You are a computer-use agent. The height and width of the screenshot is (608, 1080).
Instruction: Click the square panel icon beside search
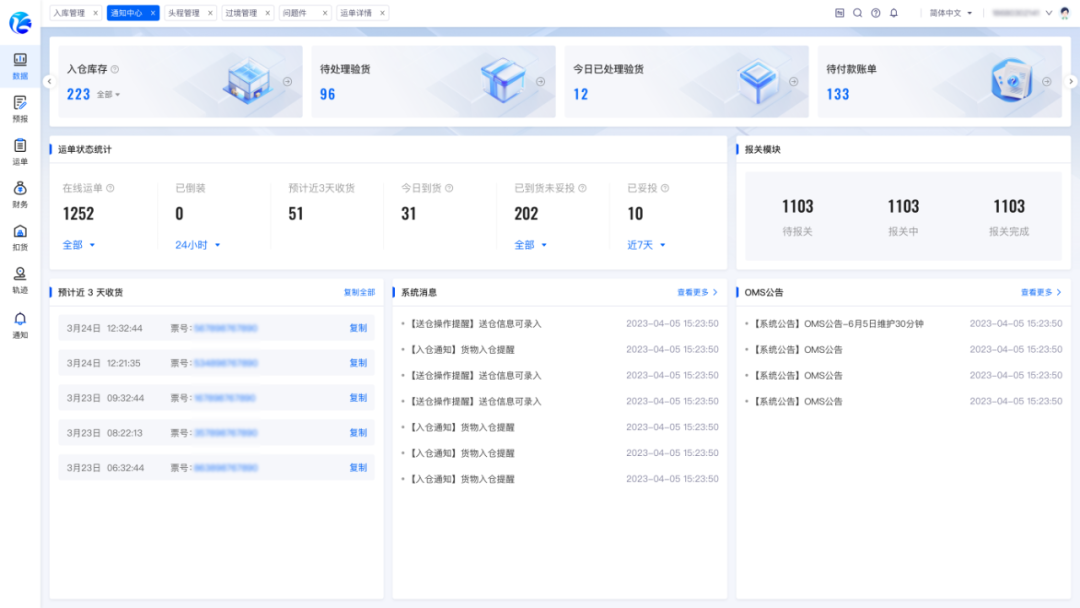pos(840,12)
